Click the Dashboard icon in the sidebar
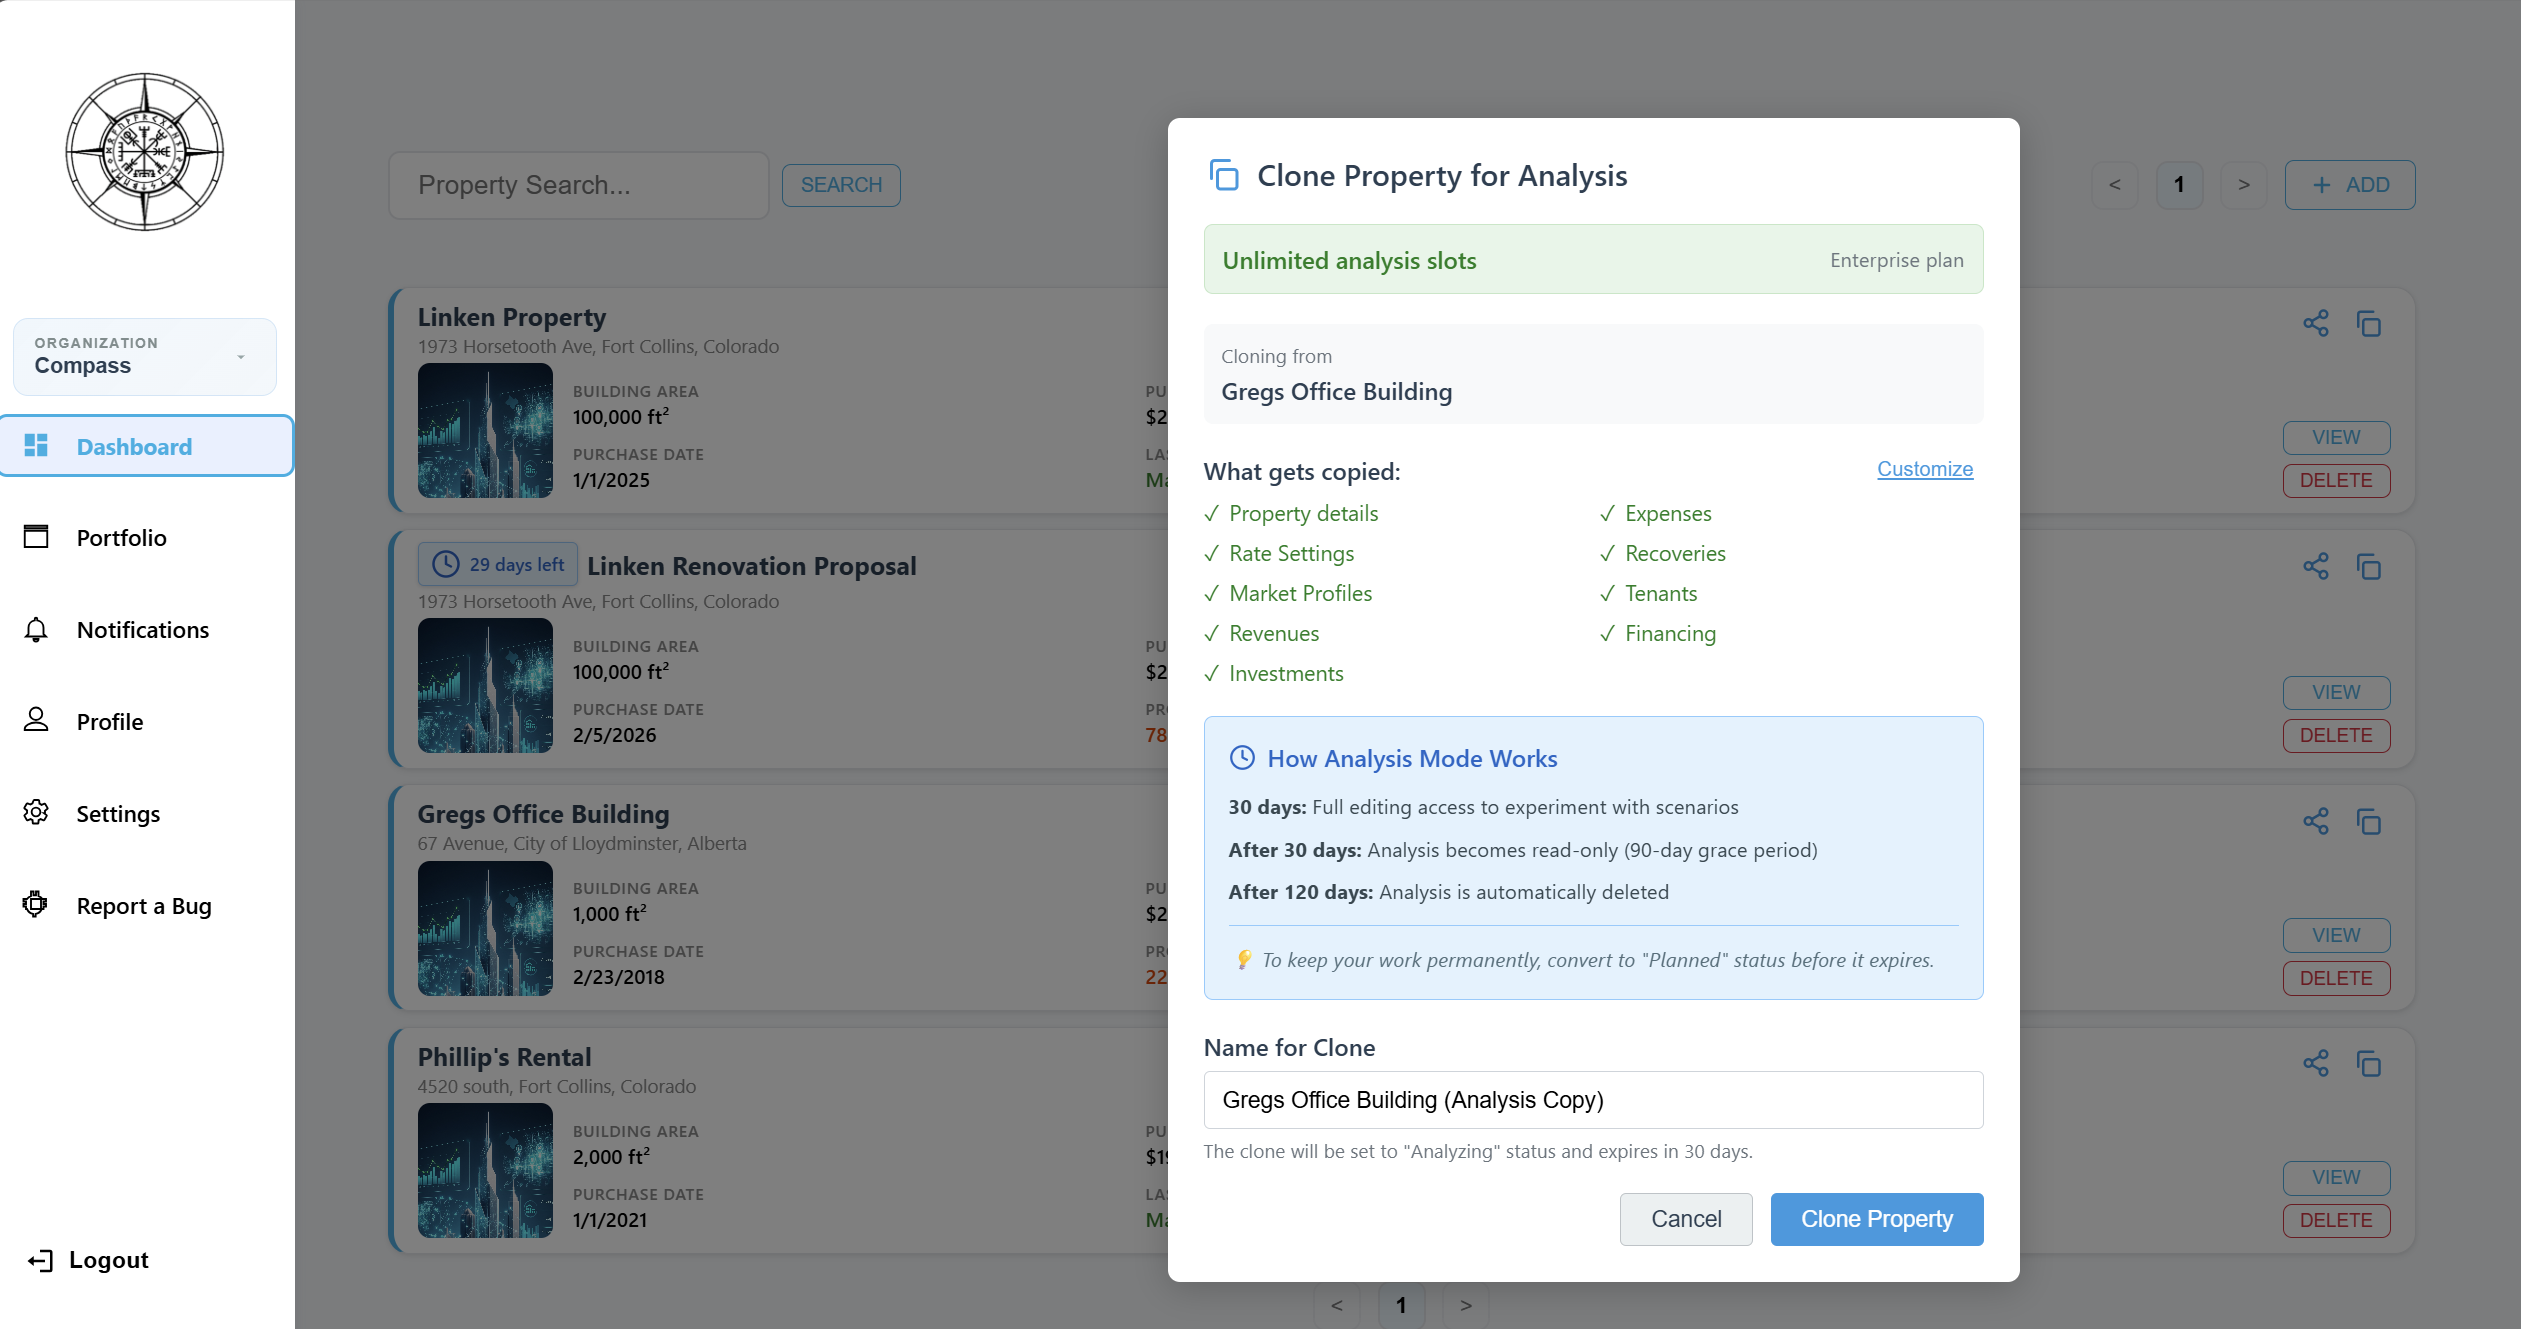This screenshot has height=1329, width=2521. [37, 446]
